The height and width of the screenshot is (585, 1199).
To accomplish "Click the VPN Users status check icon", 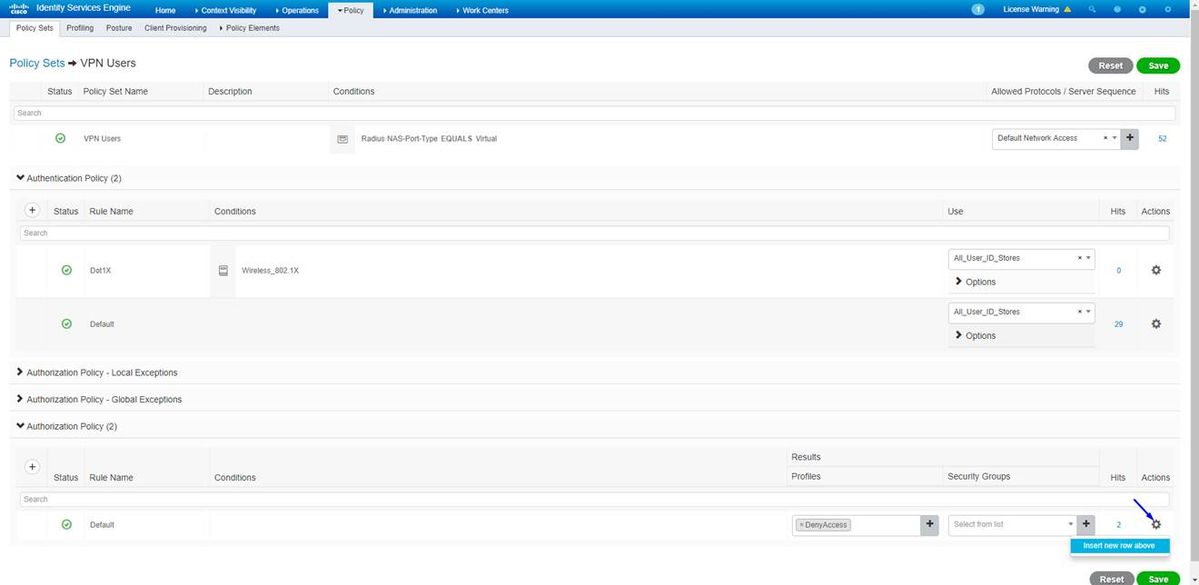I will (x=60, y=138).
